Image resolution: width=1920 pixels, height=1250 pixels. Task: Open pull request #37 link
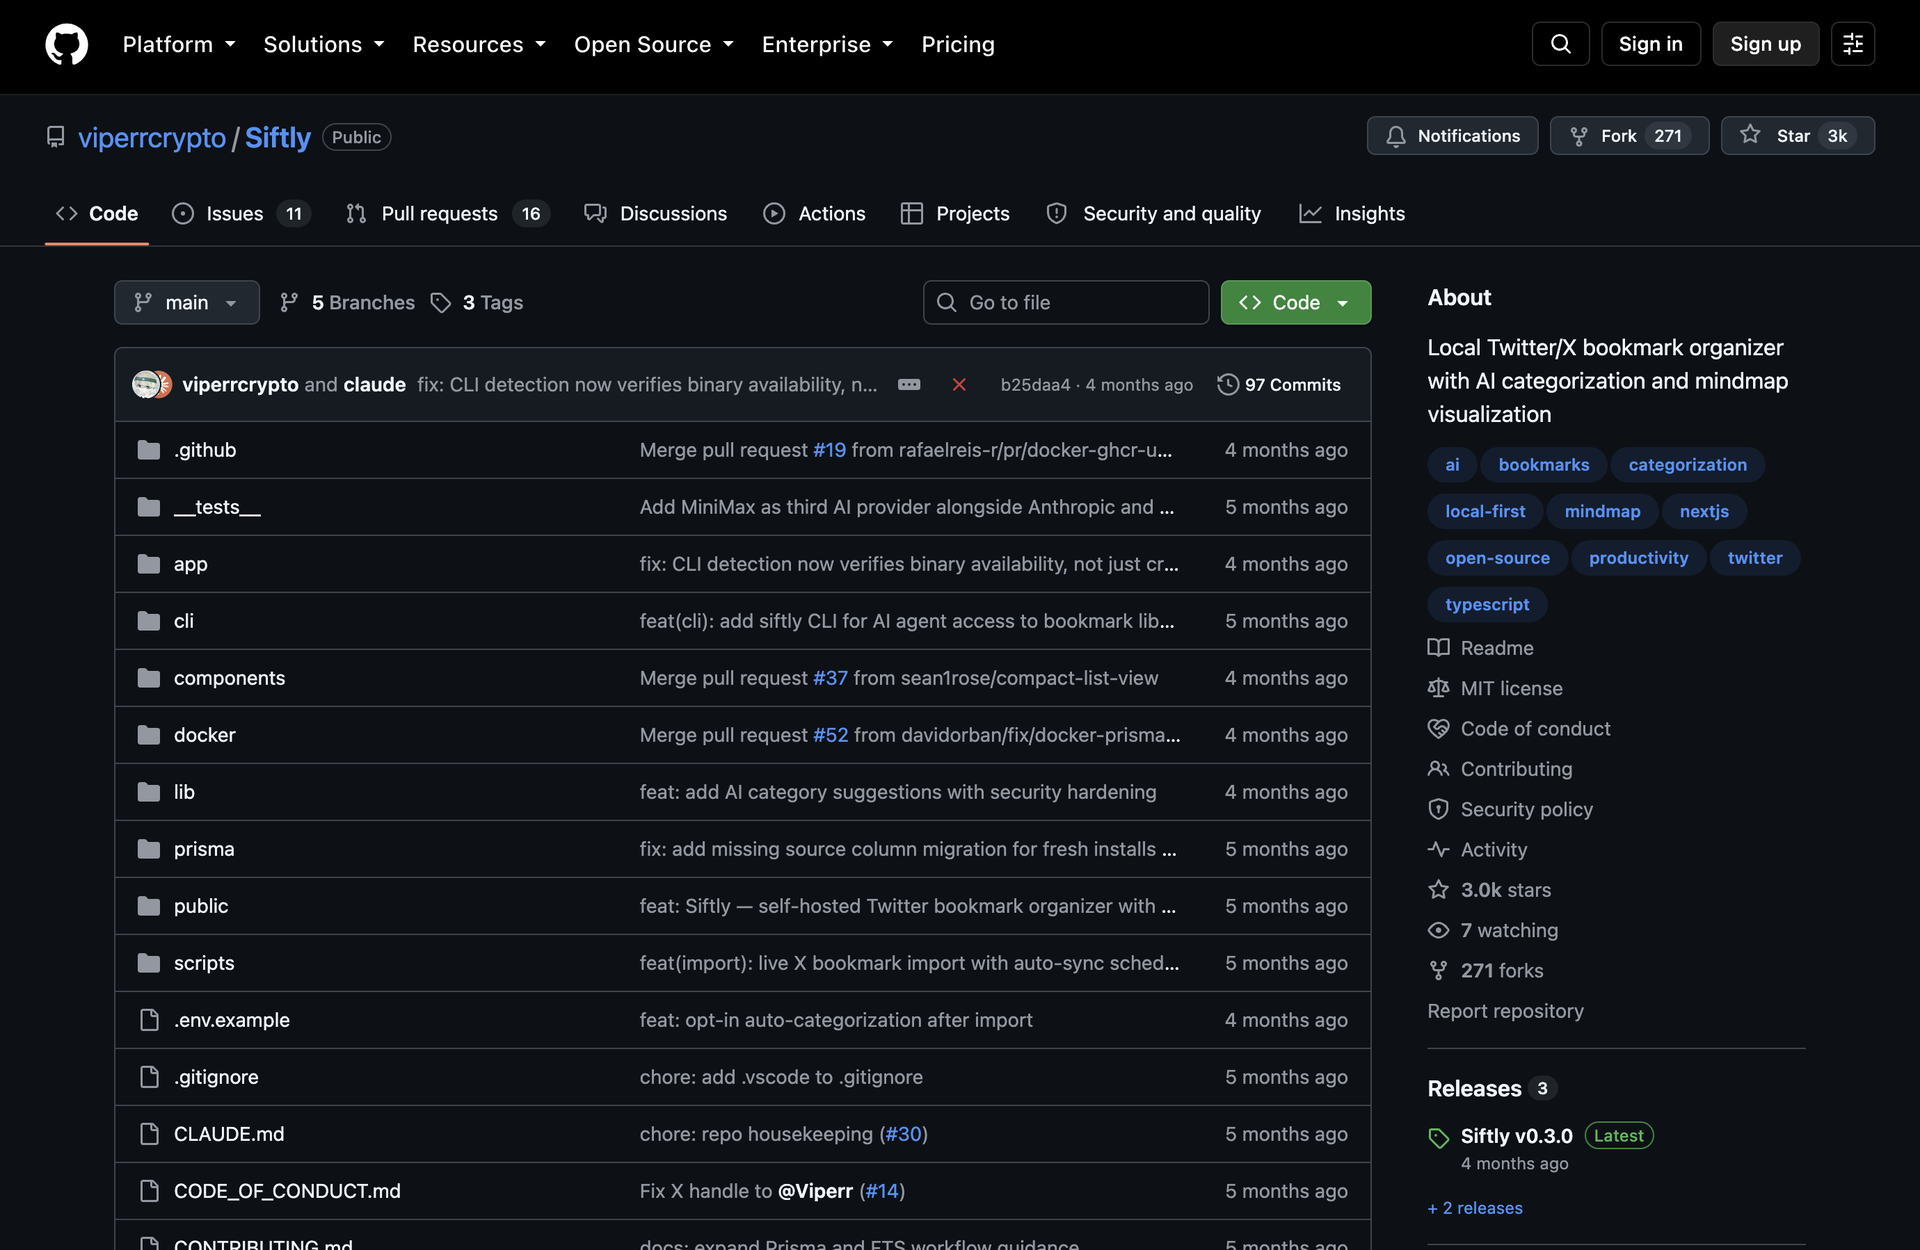pos(830,678)
